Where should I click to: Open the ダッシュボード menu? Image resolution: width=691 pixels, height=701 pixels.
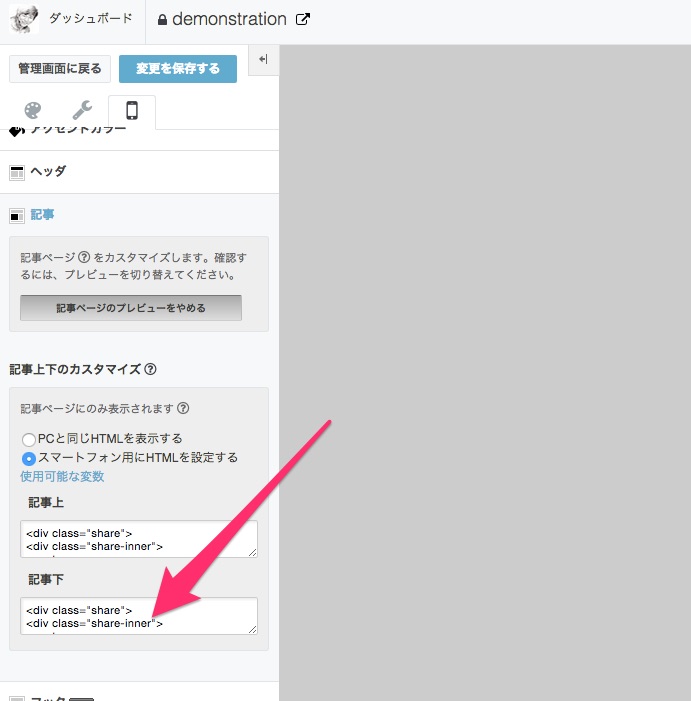point(91,18)
